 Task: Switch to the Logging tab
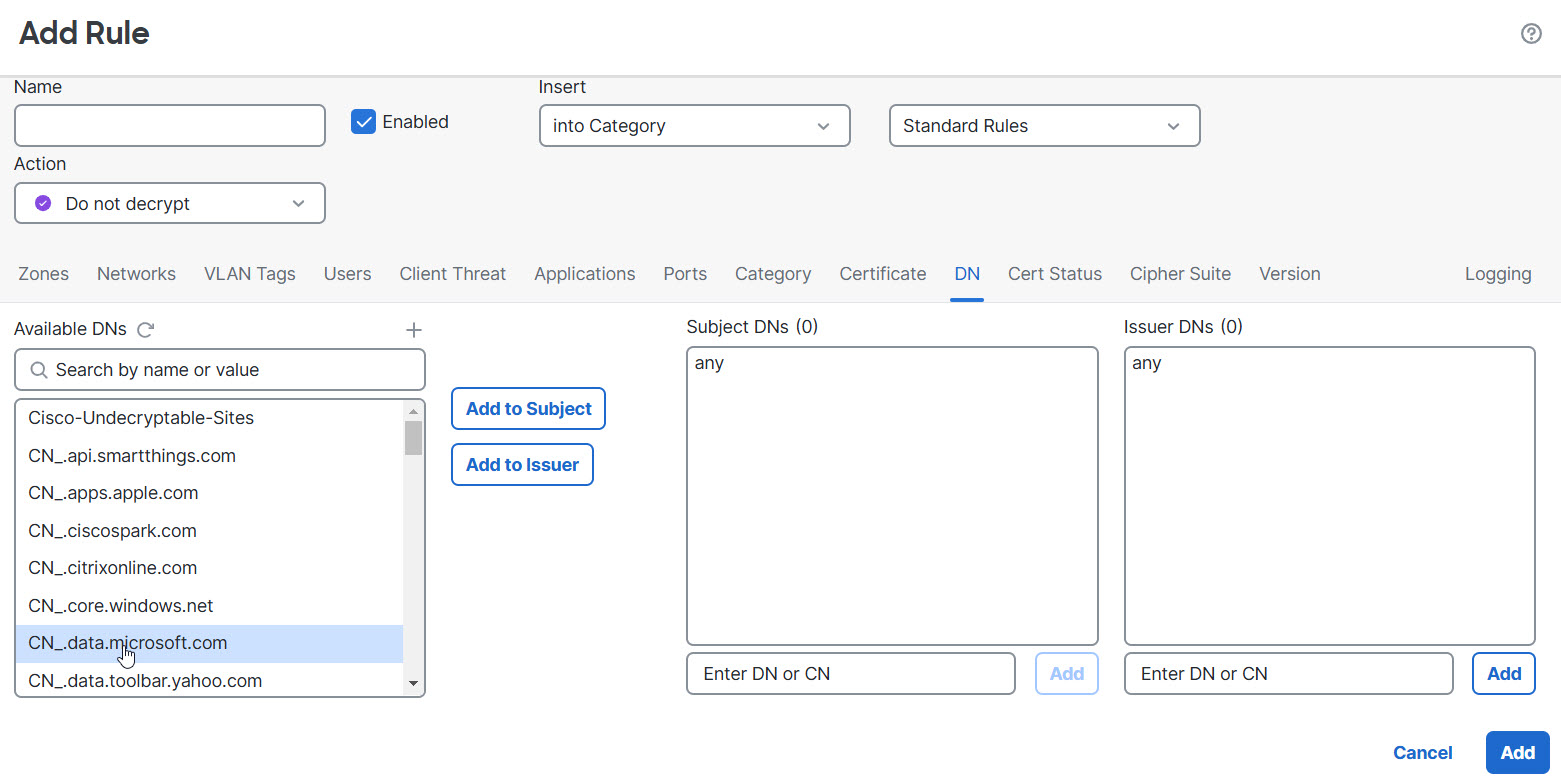[1497, 273]
